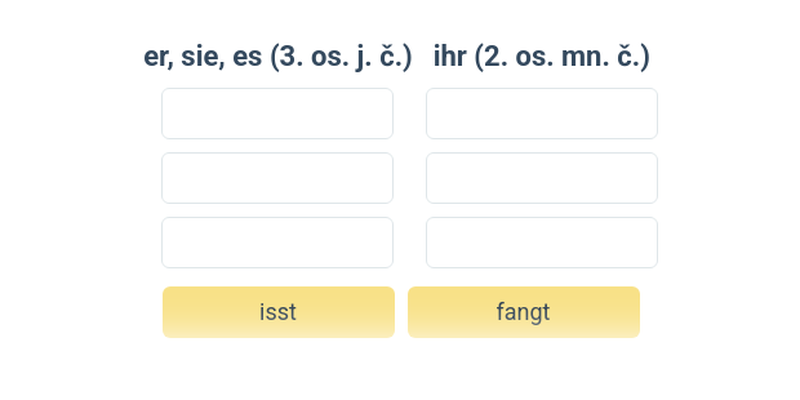Click the isst word tile
Image resolution: width=800 pixels, height=400 pixels.
tap(278, 312)
